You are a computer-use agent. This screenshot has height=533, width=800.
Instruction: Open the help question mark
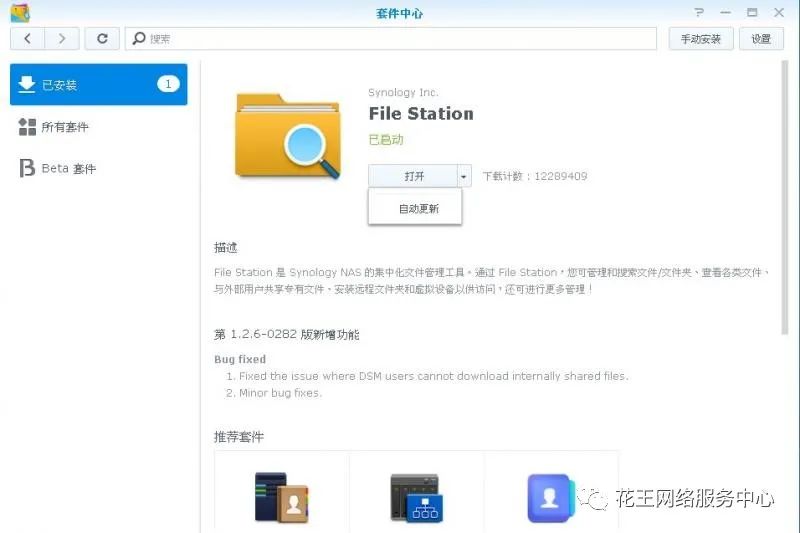(699, 12)
